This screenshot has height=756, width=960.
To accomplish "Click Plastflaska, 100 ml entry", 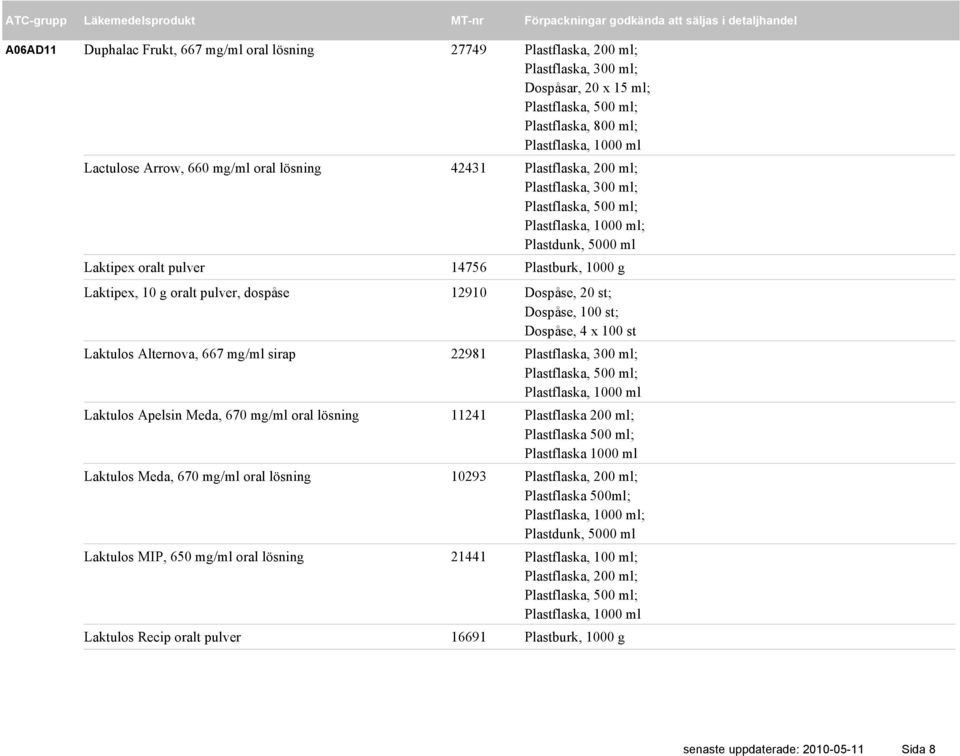I will tap(580, 557).
